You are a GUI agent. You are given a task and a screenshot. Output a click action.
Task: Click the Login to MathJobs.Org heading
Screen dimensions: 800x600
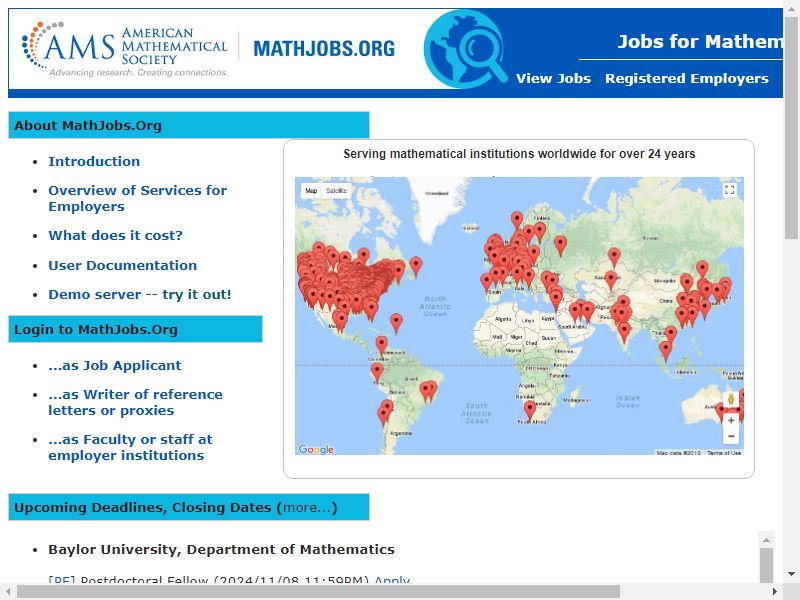point(135,329)
